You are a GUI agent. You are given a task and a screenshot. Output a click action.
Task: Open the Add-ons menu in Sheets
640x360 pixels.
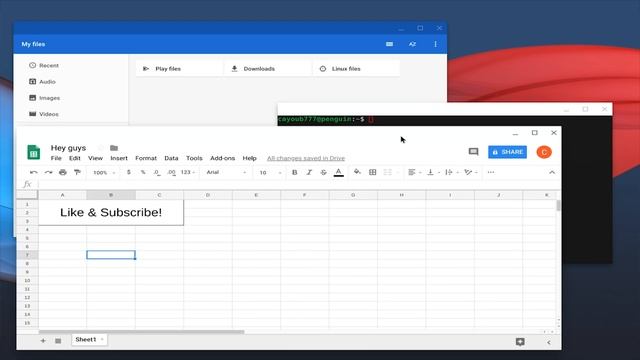click(x=222, y=158)
